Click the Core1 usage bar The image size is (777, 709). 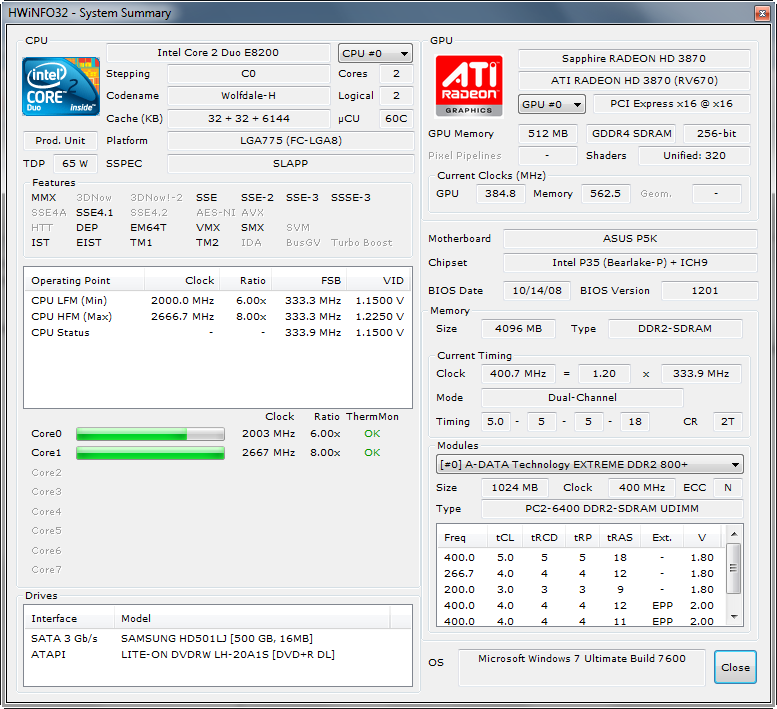click(150, 453)
